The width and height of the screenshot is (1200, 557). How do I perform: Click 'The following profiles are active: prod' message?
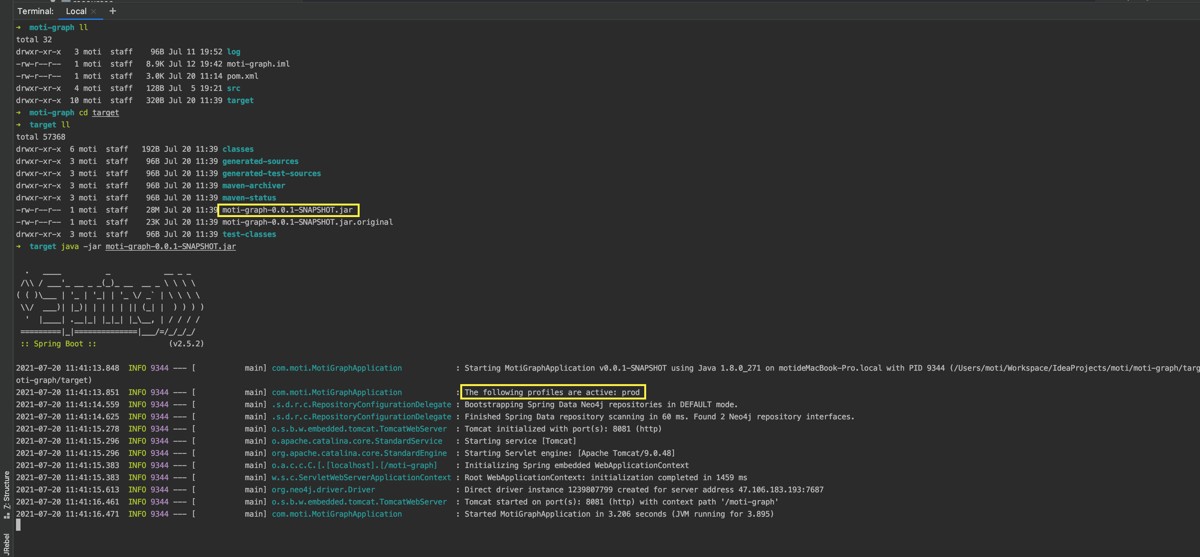click(552, 392)
